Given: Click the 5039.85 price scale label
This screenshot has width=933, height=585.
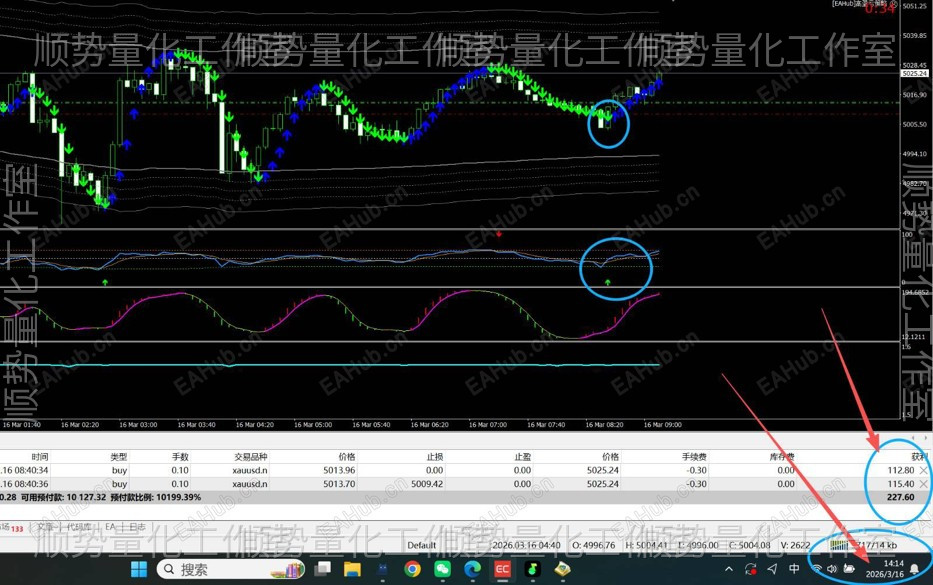Looking at the screenshot, I should point(915,36).
